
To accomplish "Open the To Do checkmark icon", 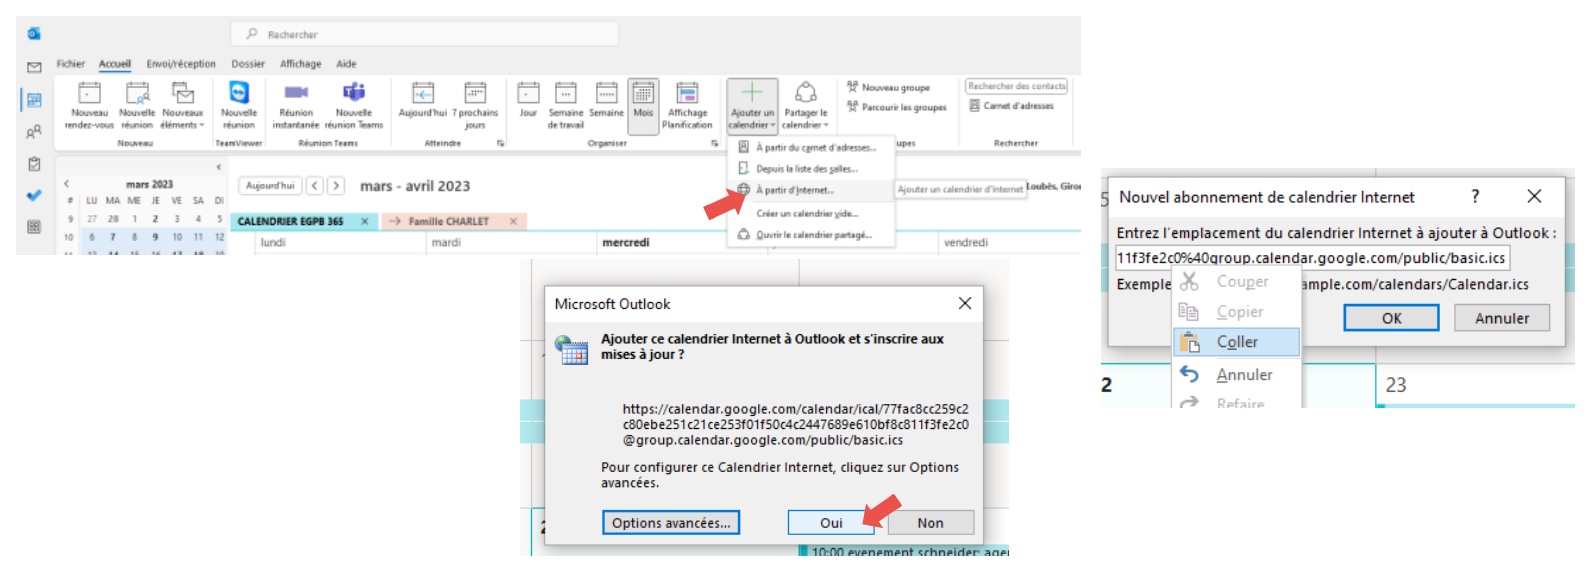I will tap(34, 196).
